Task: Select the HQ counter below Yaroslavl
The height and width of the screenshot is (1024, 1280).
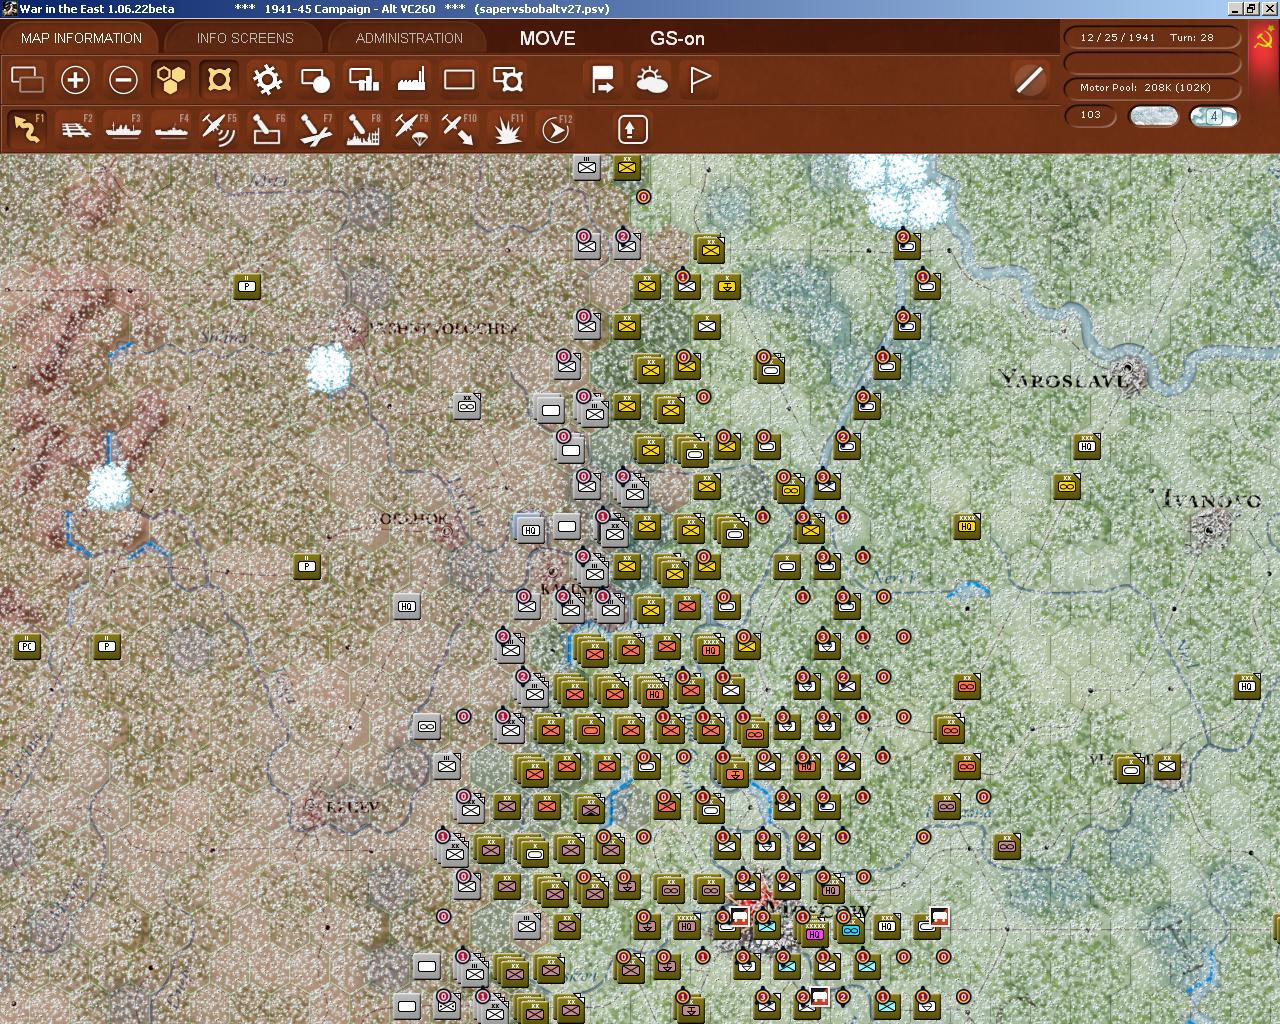Action: [1087, 446]
